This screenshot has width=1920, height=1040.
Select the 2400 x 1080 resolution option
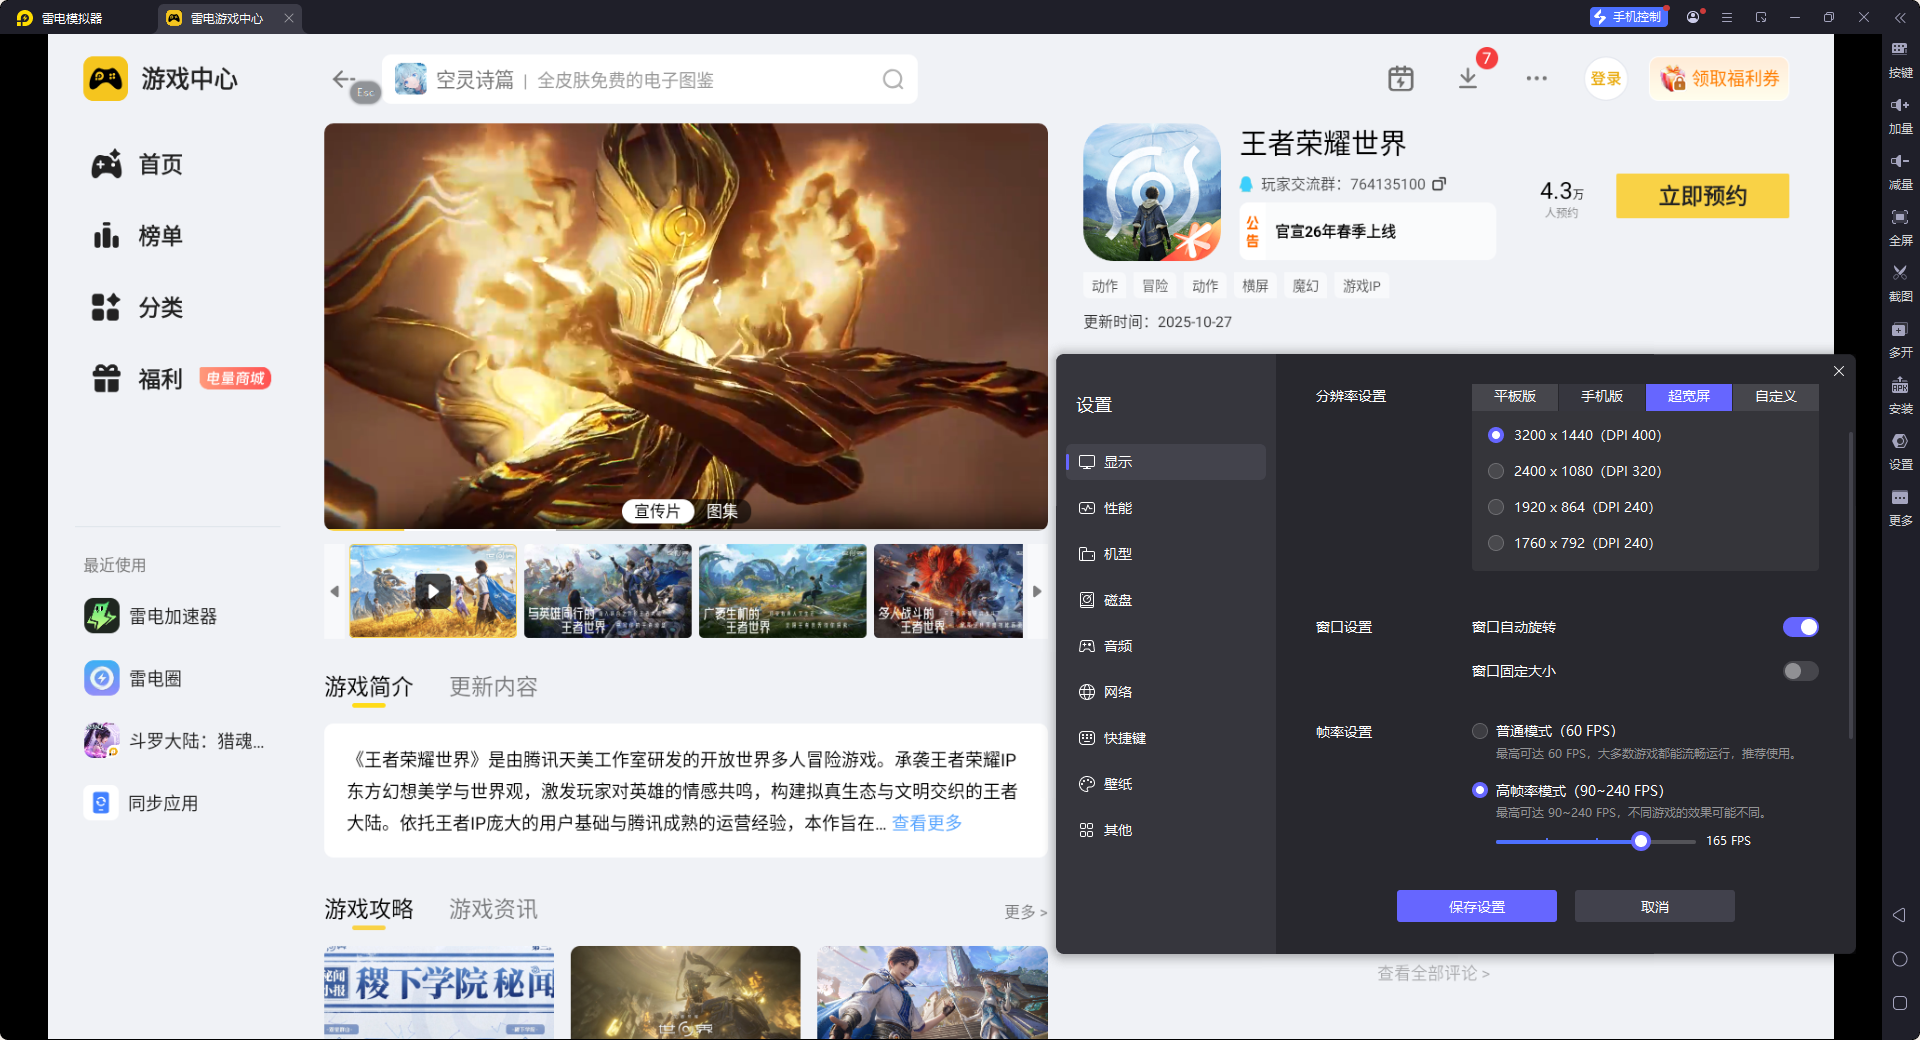click(1496, 471)
